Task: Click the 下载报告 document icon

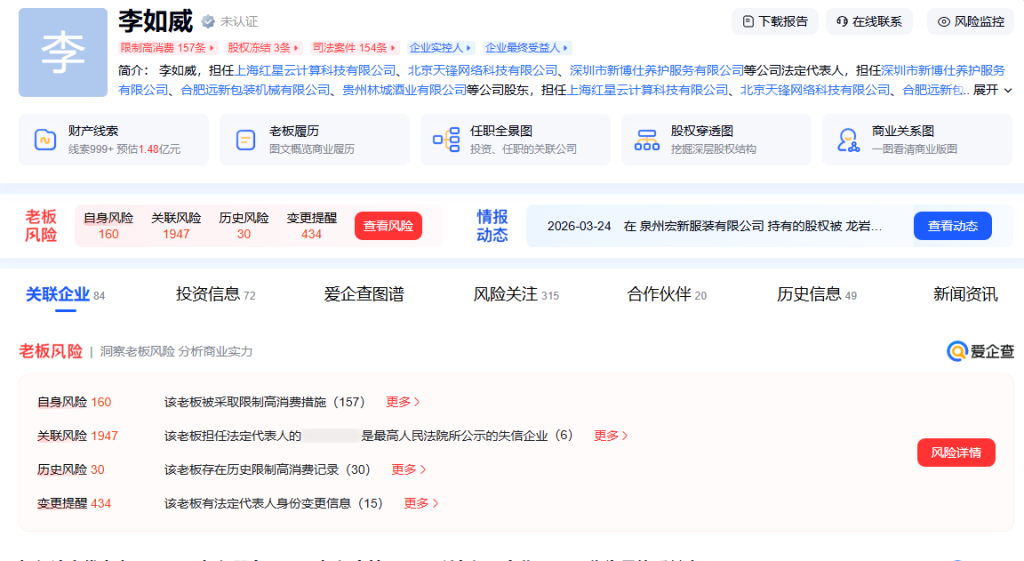Action: [748, 22]
